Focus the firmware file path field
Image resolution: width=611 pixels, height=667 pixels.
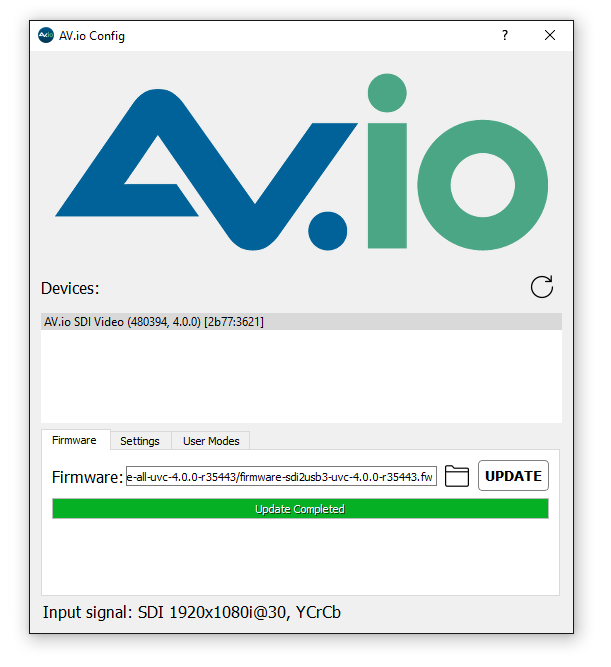[x=281, y=476]
